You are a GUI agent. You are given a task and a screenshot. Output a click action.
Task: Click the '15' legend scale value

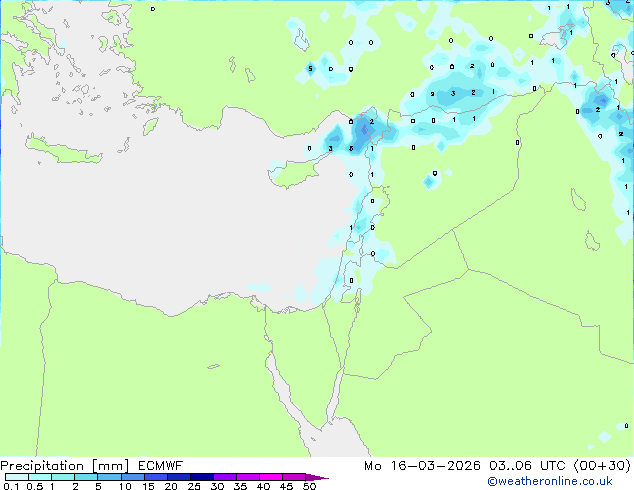click(x=148, y=486)
